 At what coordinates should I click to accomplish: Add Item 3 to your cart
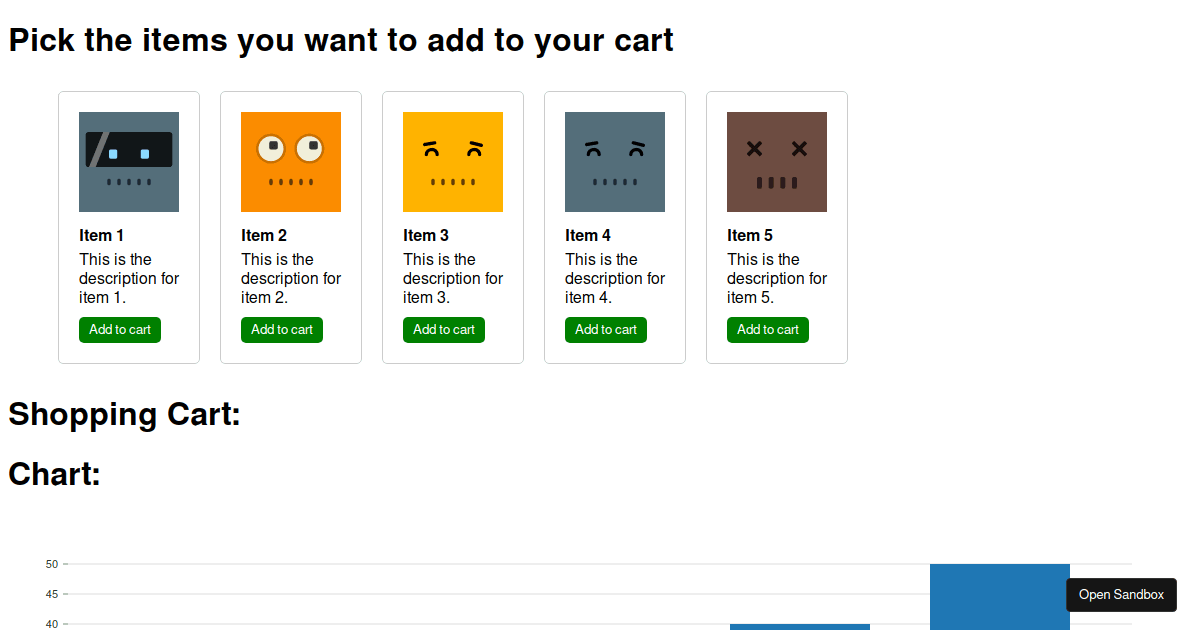click(x=444, y=330)
